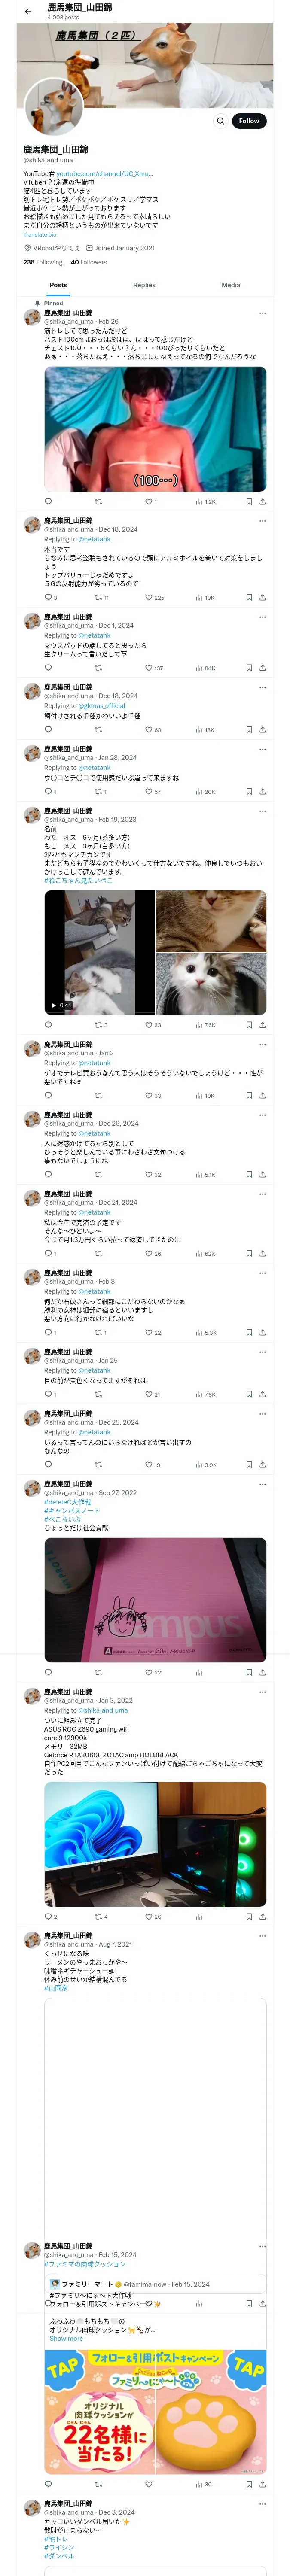The height and width of the screenshot is (2576, 290).
Task: Open more options on pinned post
Action: (x=262, y=313)
